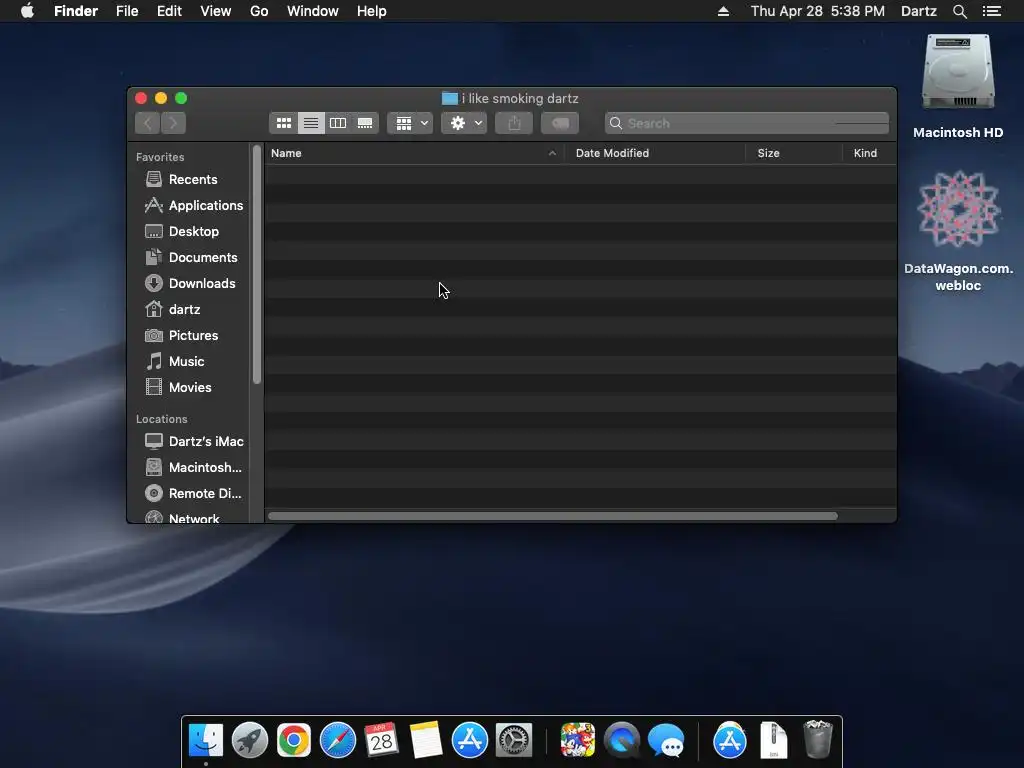The image size is (1024, 768).
Task: Open Calendar from the Dock
Action: pos(381,740)
